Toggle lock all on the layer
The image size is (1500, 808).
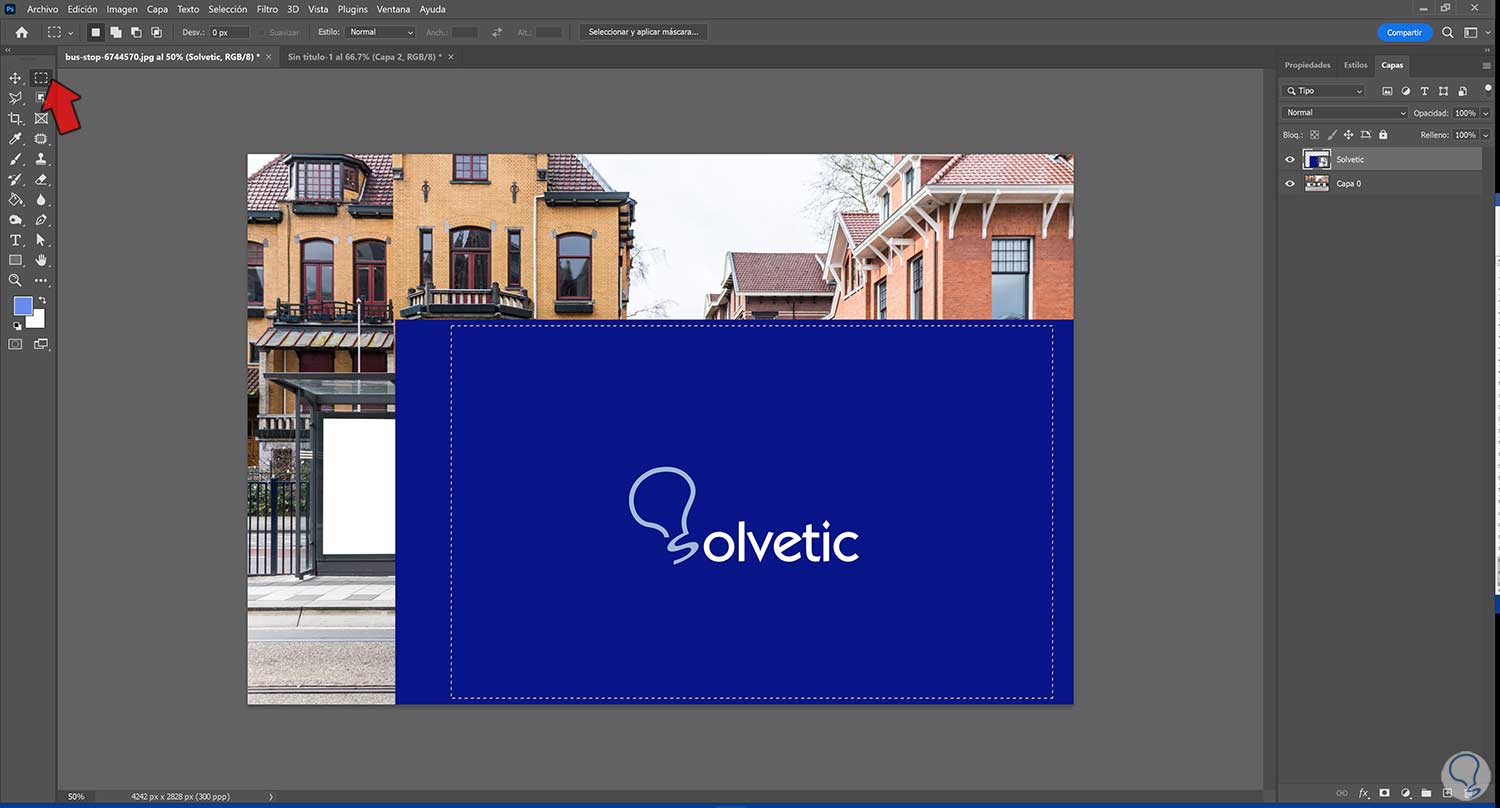pos(1383,135)
